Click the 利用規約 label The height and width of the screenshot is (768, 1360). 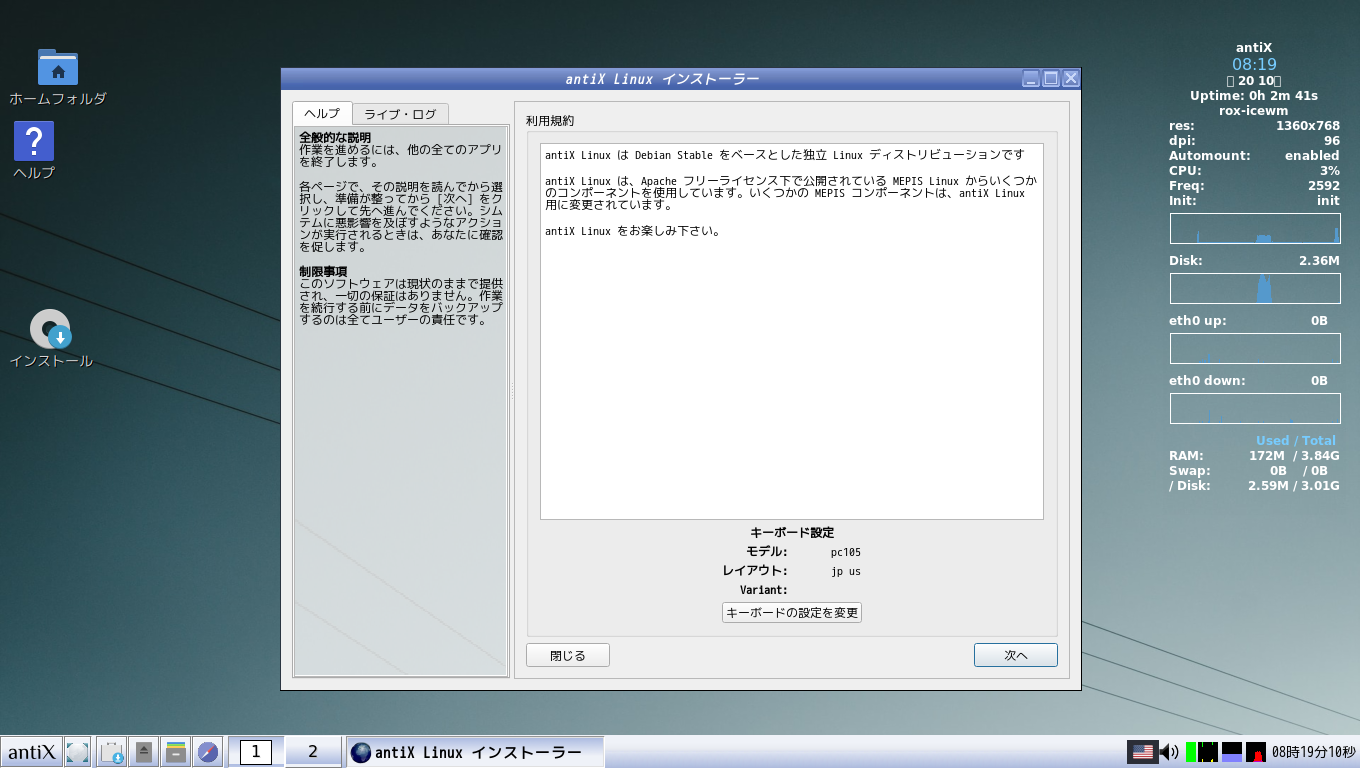tap(550, 121)
